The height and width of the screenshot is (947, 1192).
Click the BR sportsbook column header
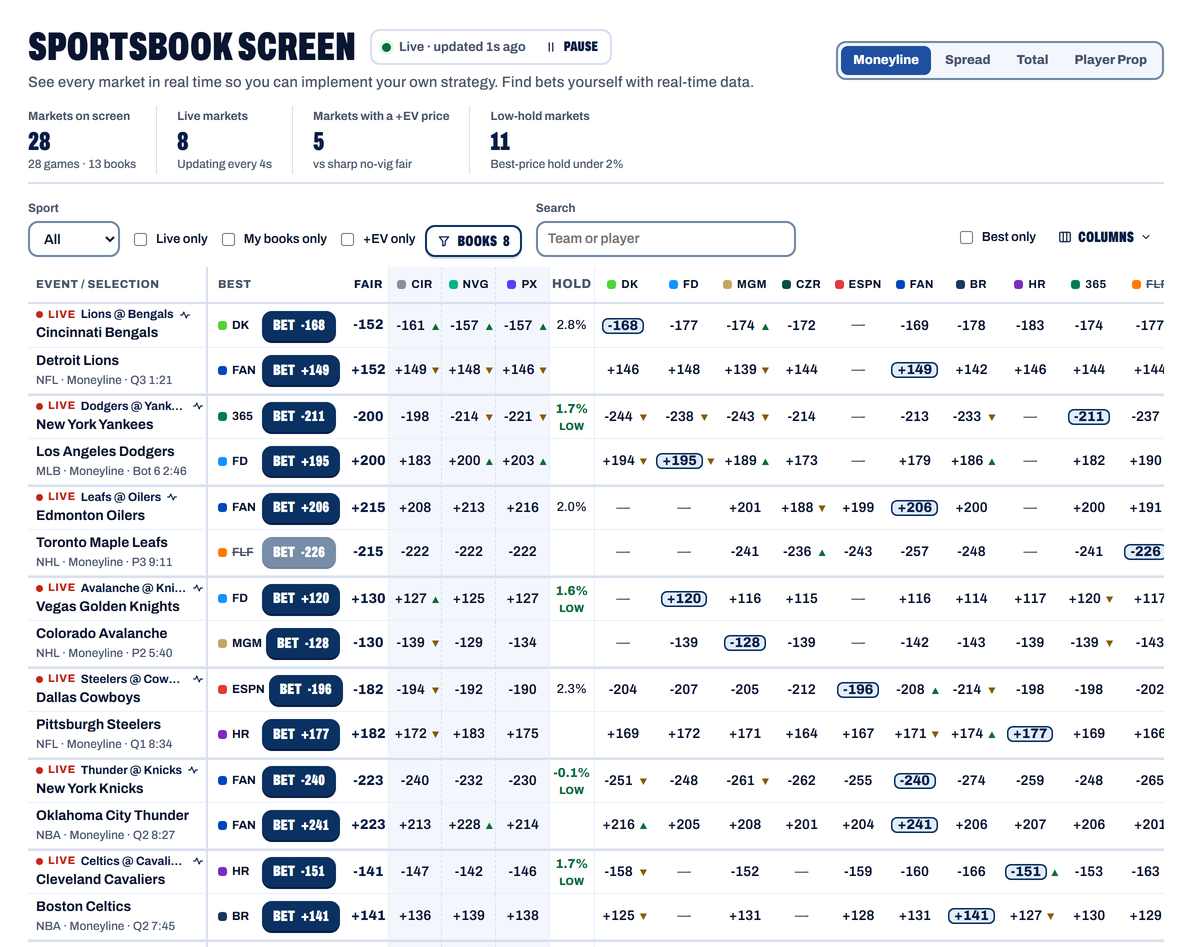point(972,284)
